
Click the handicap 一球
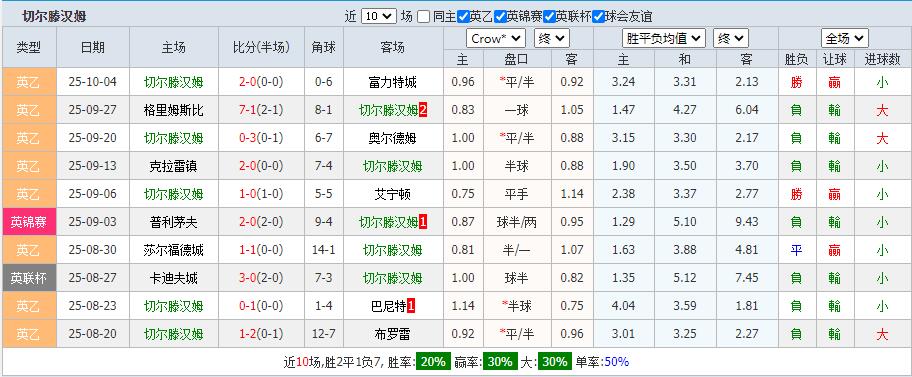517,110
